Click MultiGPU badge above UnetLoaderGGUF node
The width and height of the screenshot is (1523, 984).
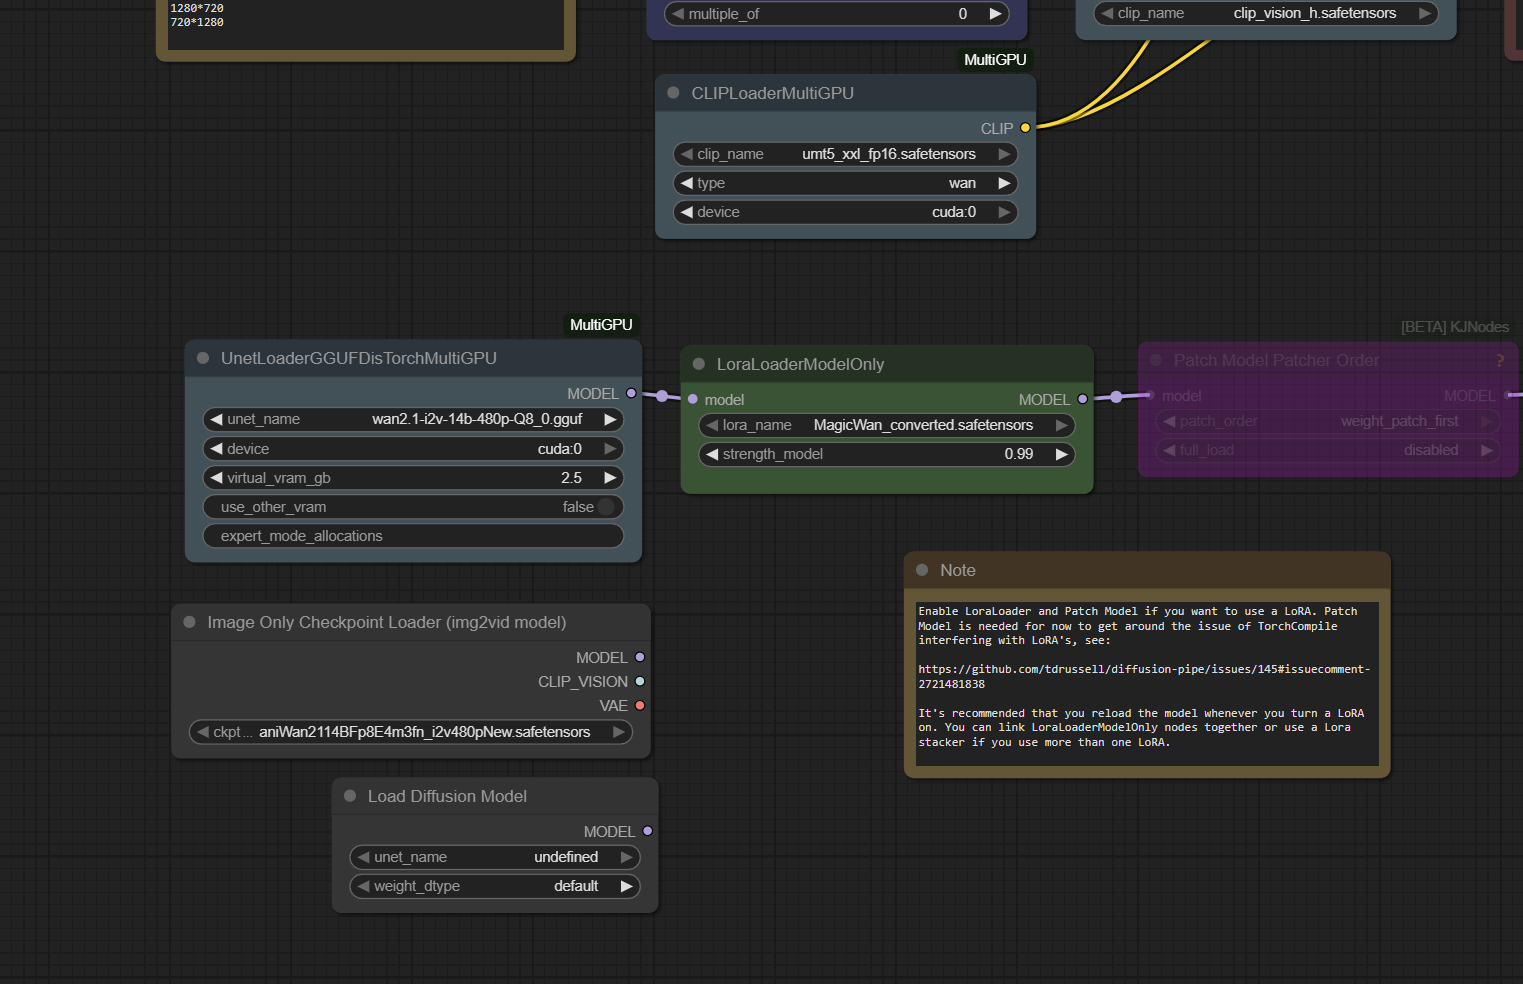pyautogui.click(x=601, y=325)
